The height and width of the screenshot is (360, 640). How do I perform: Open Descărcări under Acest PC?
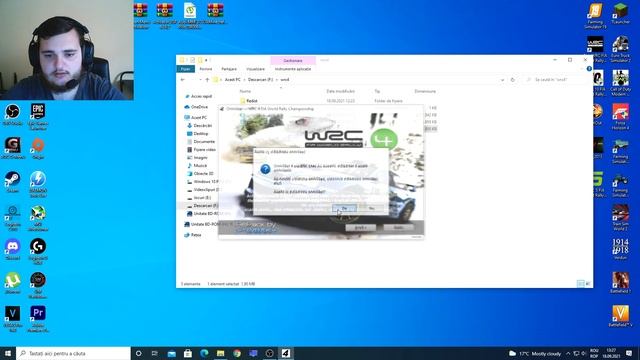tap(200, 126)
